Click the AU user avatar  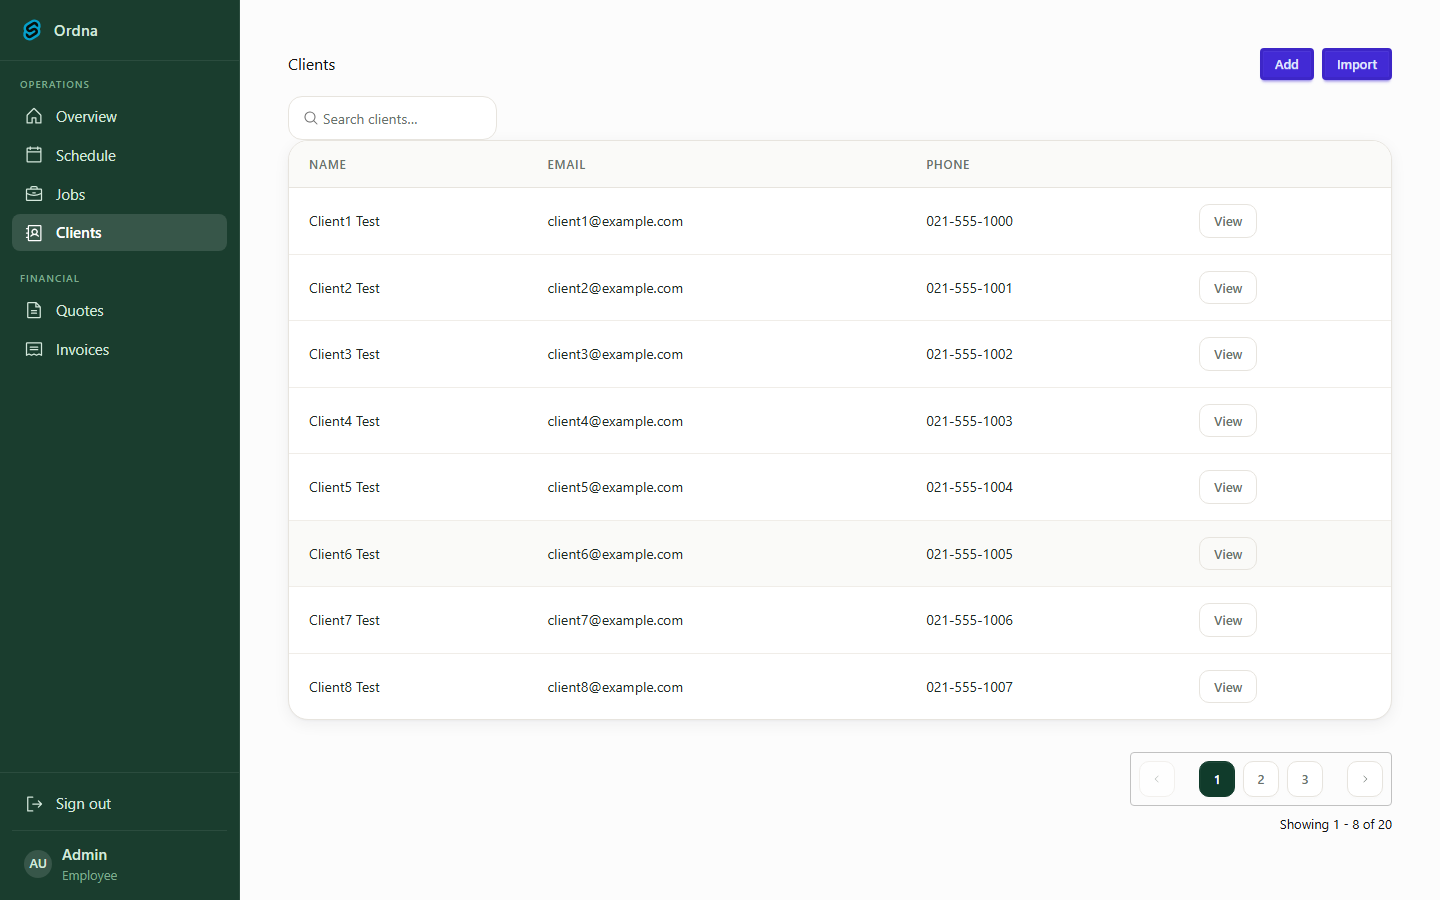38,864
